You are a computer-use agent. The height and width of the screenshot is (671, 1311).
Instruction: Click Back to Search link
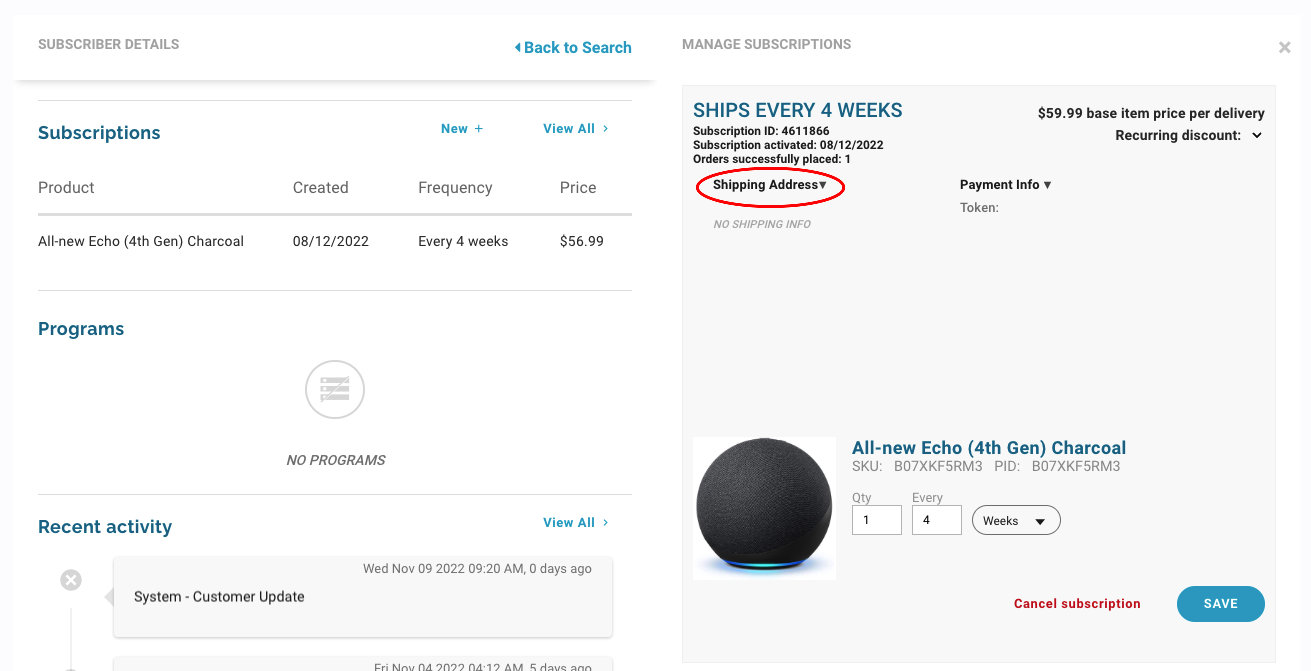click(573, 47)
